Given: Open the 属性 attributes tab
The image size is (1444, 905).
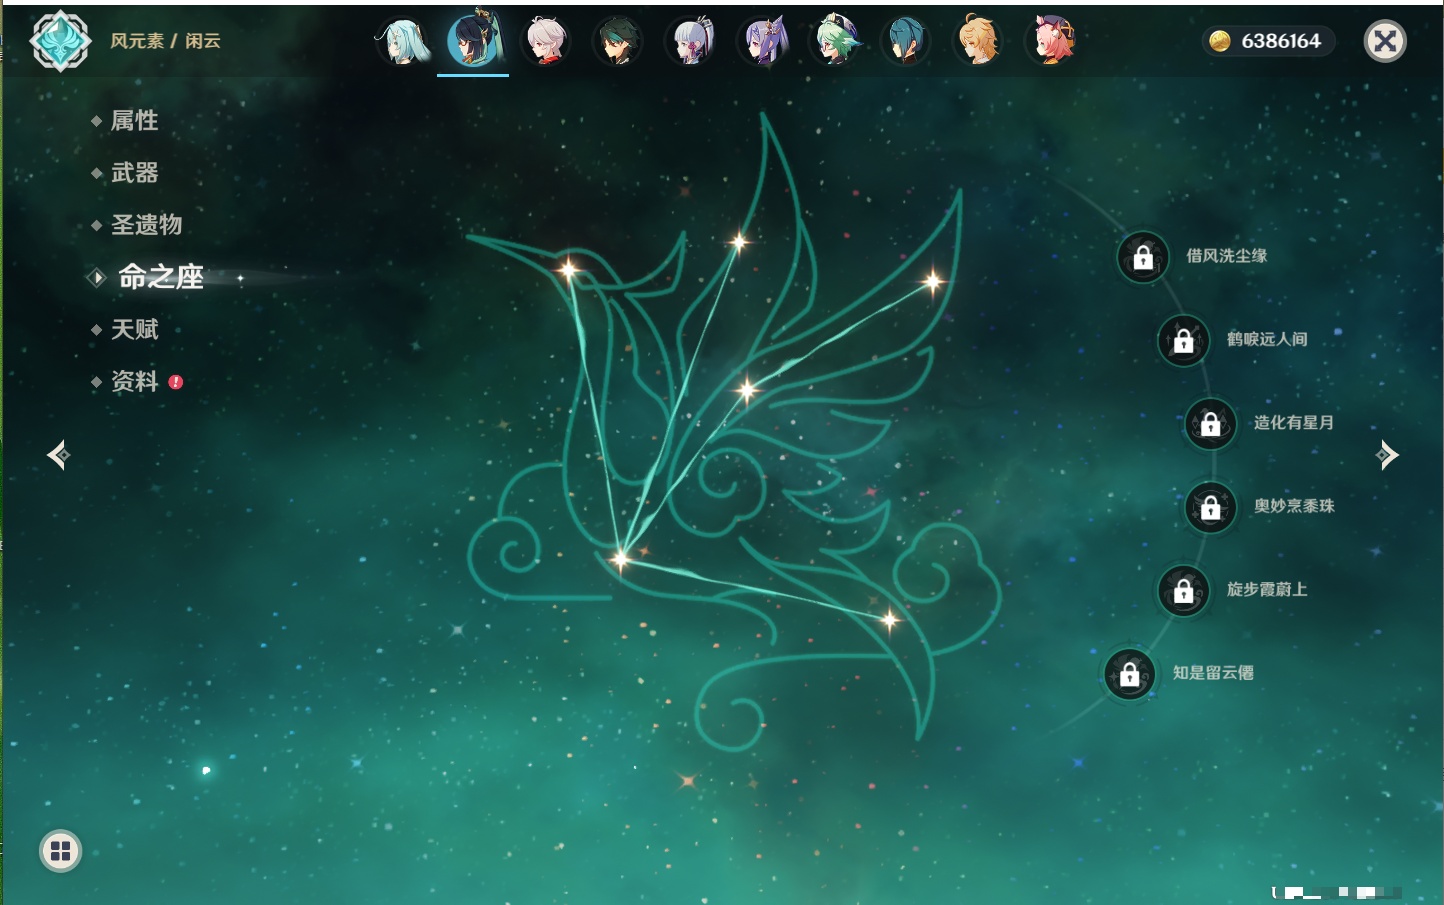Looking at the screenshot, I should point(134,121).
